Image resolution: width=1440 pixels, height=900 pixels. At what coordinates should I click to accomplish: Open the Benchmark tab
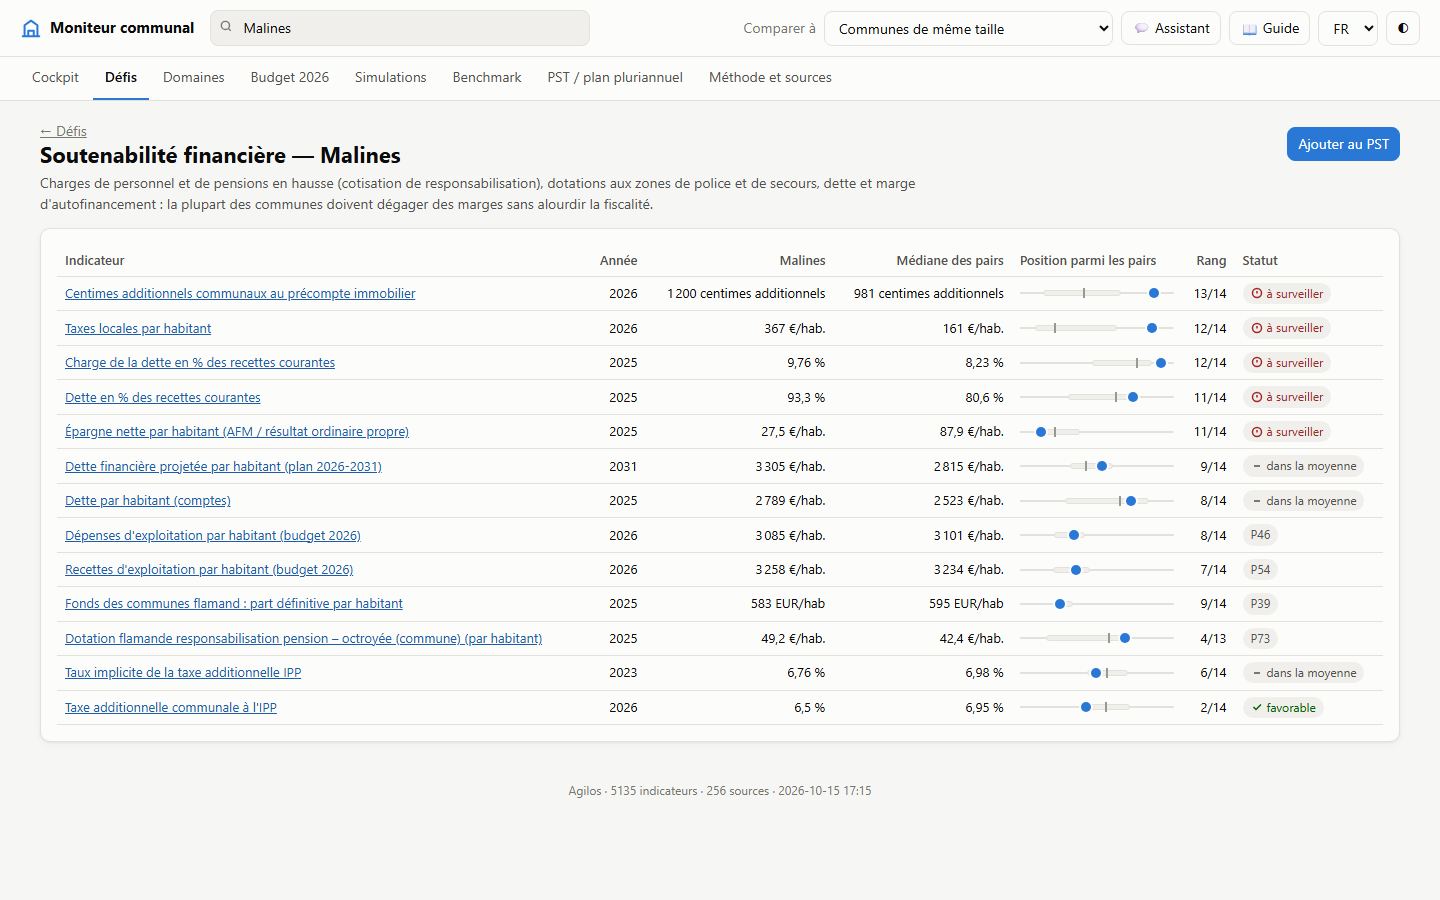[x=487, y=77]
